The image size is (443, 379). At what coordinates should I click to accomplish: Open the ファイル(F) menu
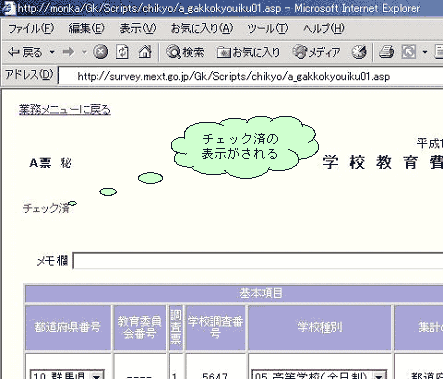(x=31, y=29)
